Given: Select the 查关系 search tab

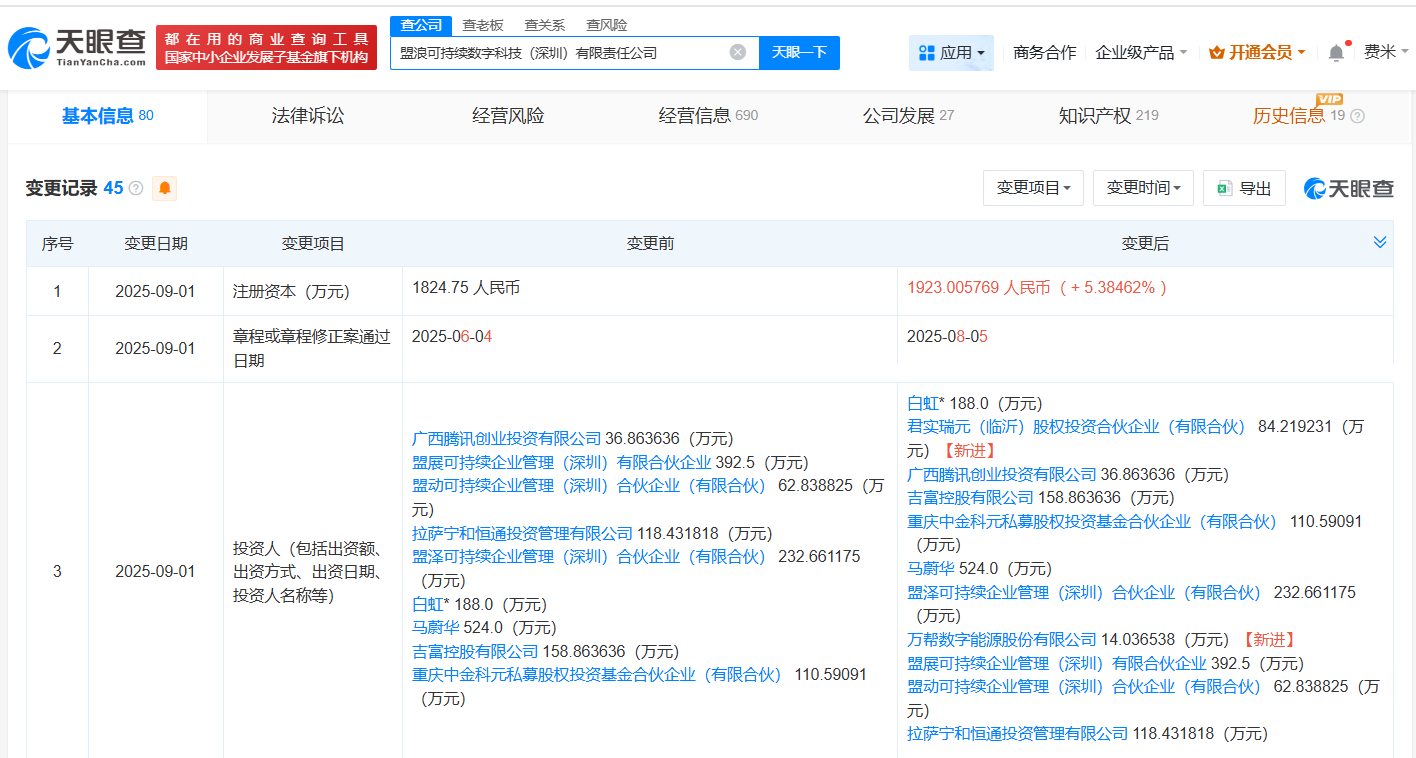Looking at the screenshot, I should tap(544, 25).
